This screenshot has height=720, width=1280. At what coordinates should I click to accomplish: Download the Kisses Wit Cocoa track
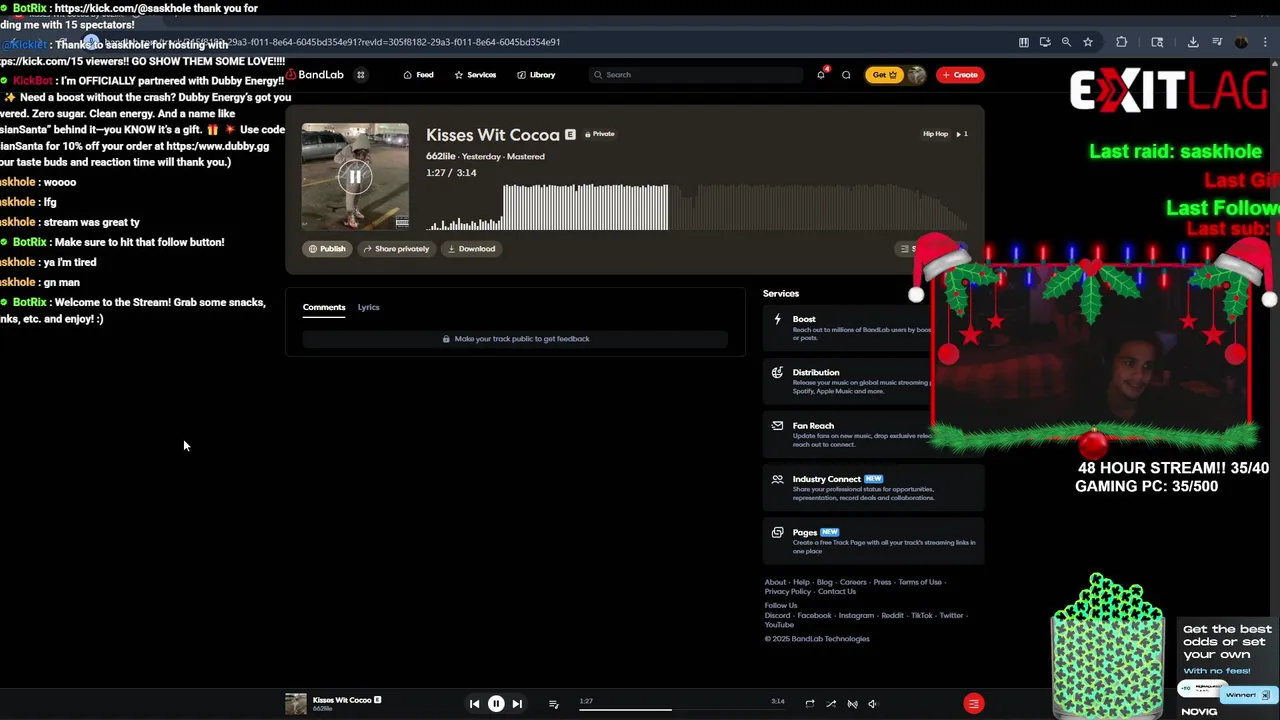(471, 249)
